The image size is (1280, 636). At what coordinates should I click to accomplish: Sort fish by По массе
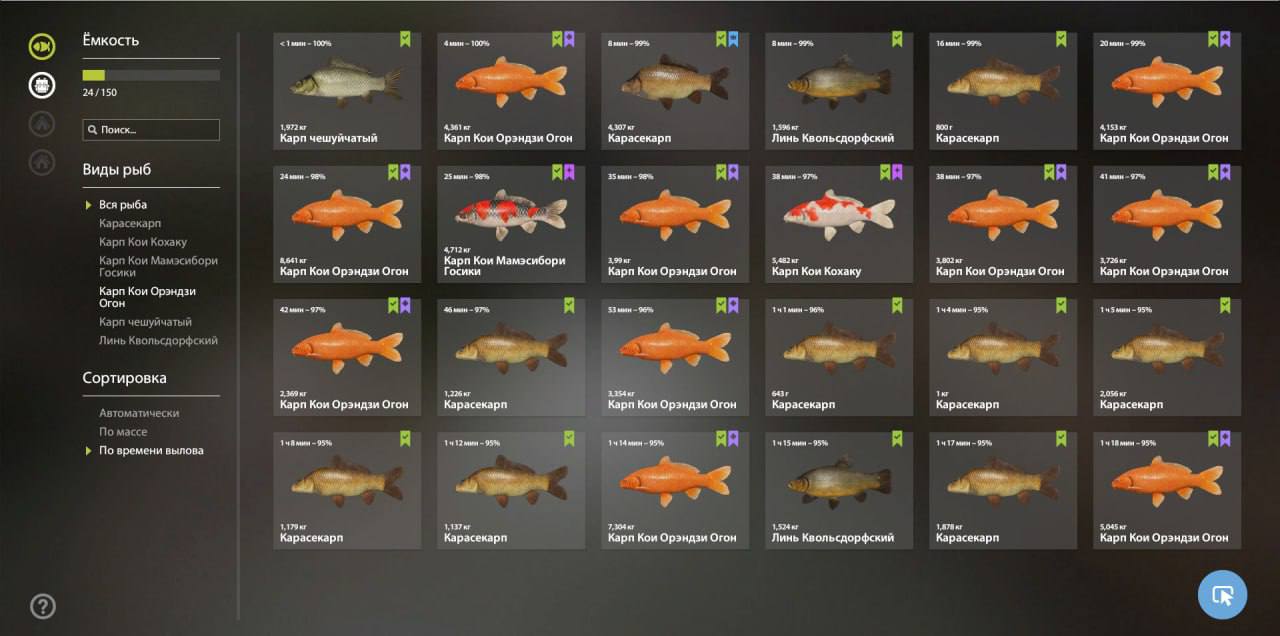pos(123,432)
